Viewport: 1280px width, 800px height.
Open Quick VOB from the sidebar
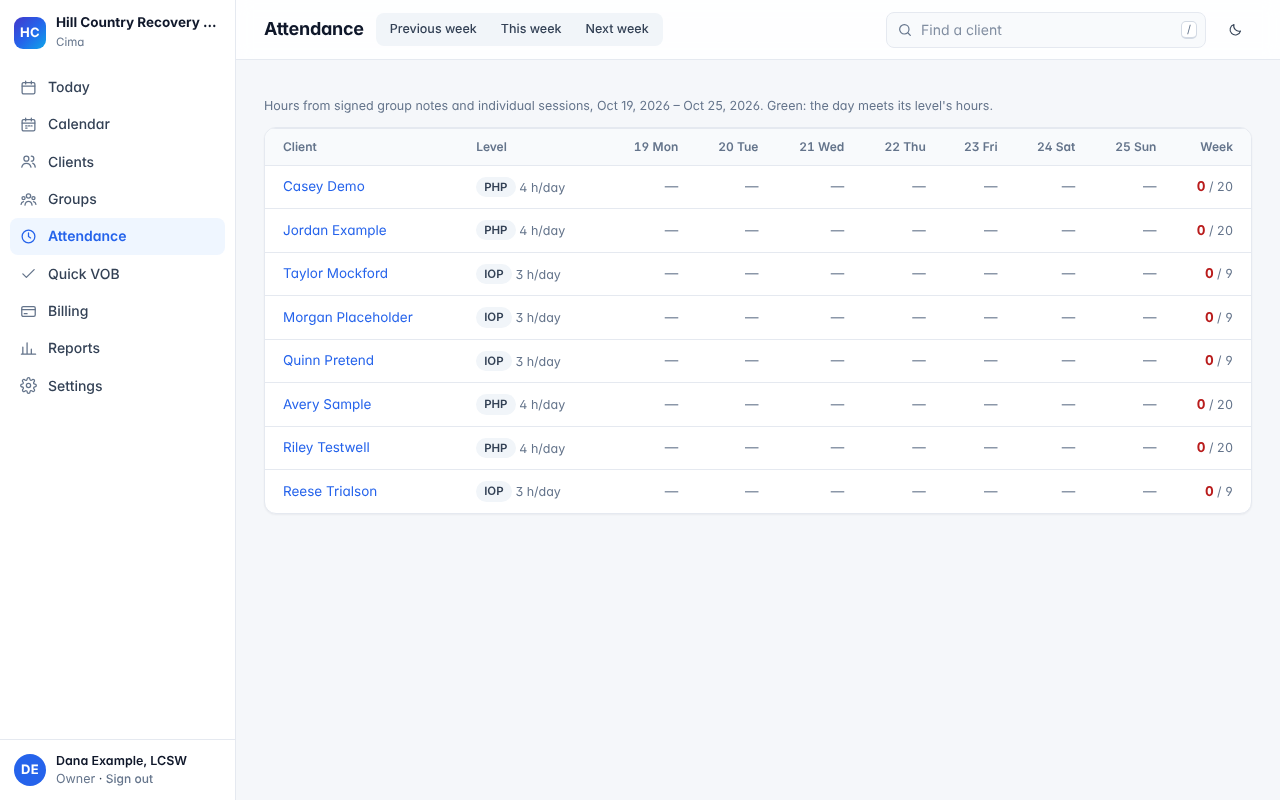tap(117, 274)
